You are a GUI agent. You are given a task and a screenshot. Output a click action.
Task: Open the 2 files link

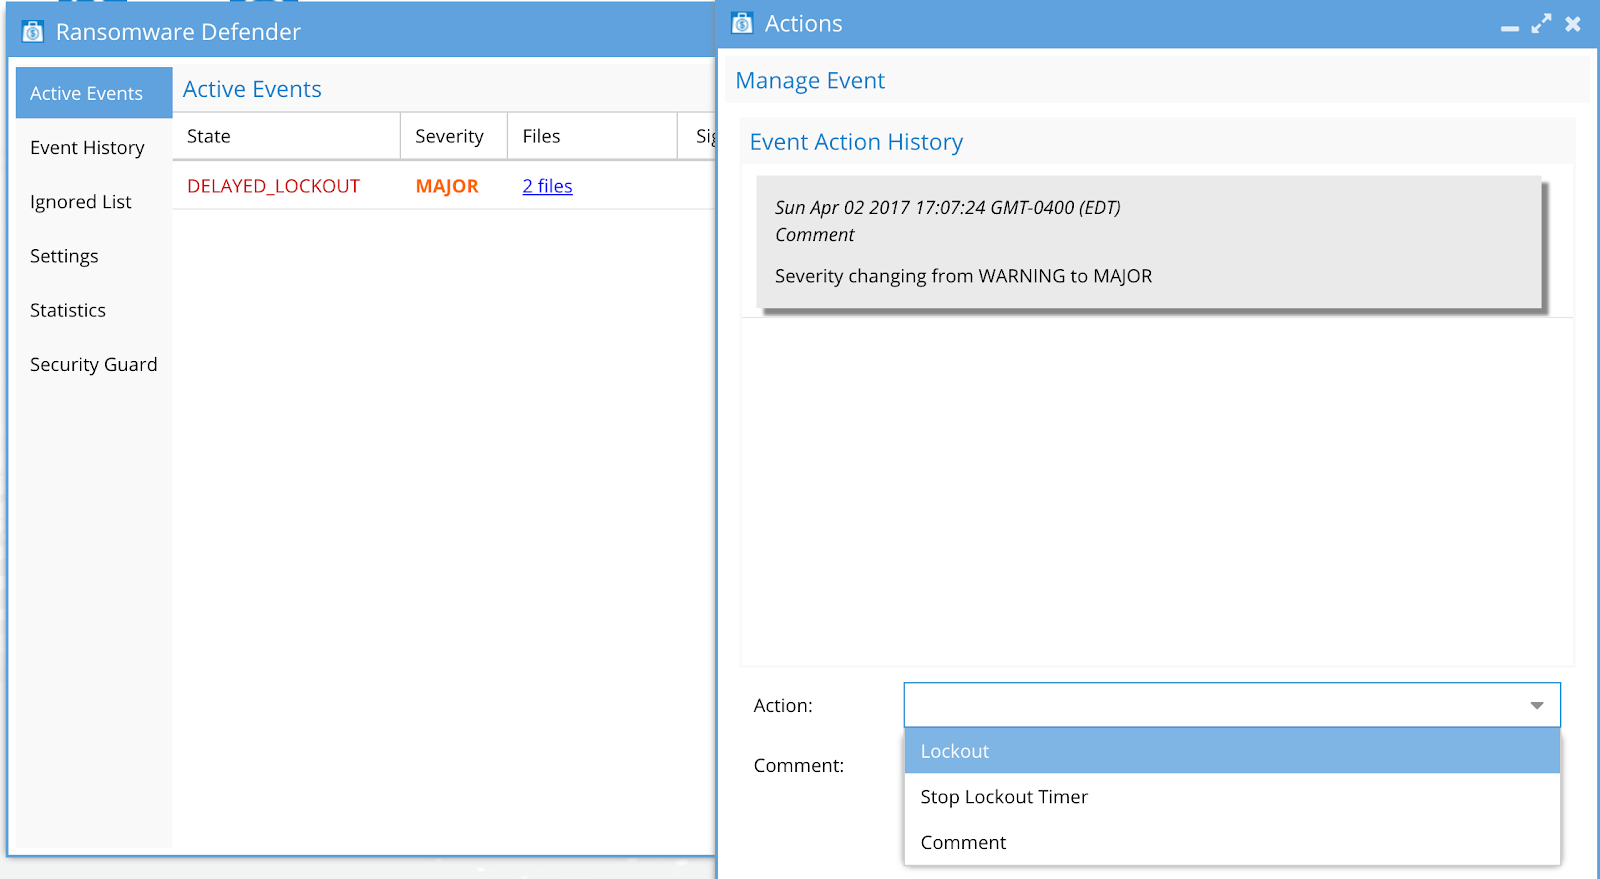[547, 186]
